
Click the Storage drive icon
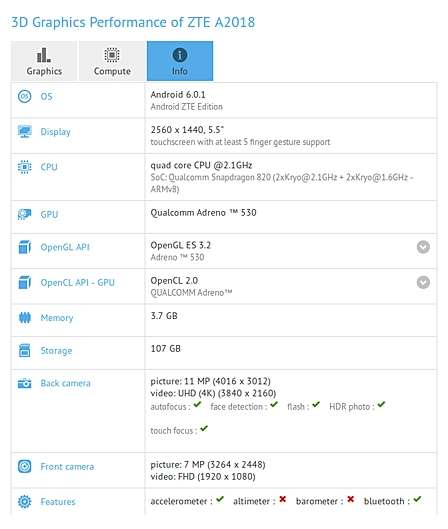[x=24, y=351]
